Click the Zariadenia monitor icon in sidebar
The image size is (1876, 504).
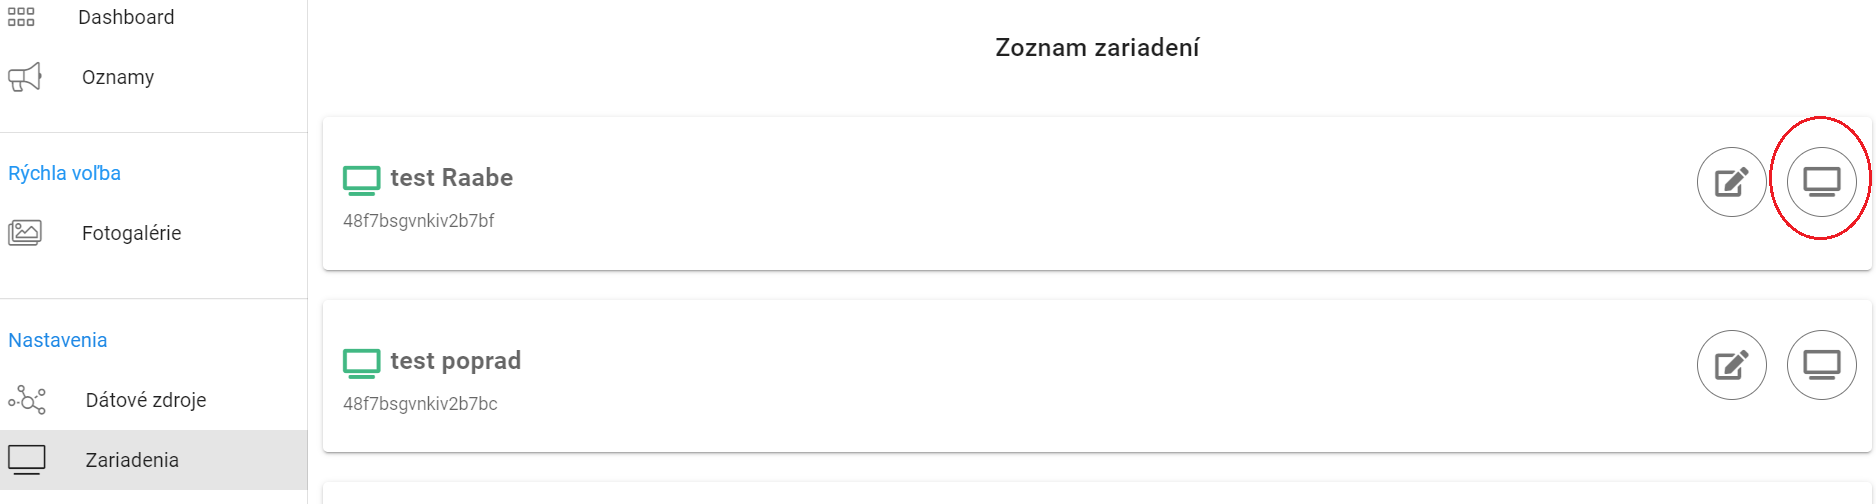tap(27, 460)
